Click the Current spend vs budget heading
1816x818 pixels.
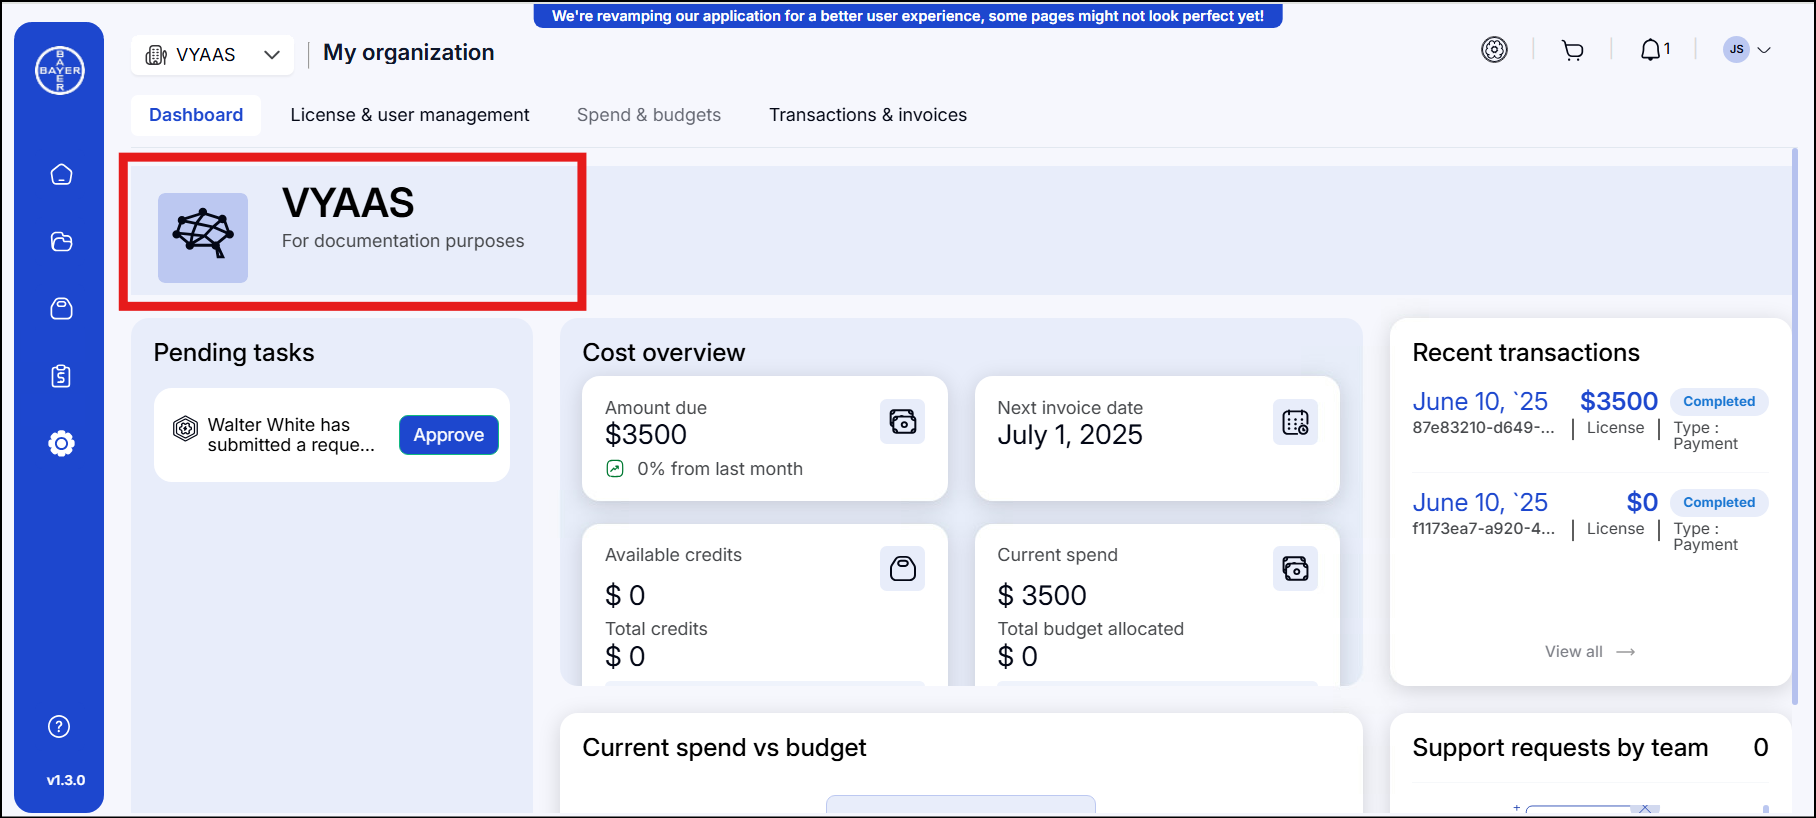point(724,748)
